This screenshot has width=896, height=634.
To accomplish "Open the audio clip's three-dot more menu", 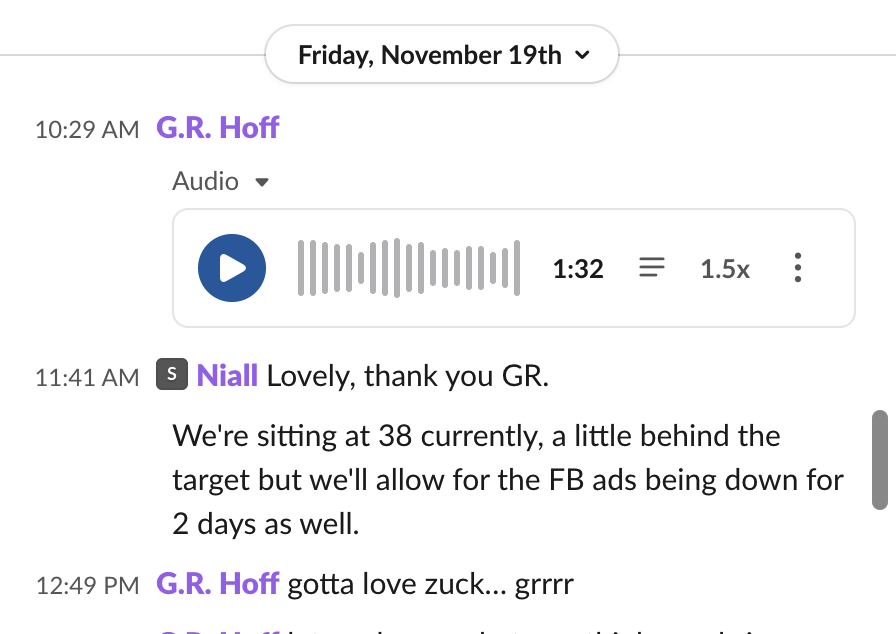I will (x=797, y=268).
